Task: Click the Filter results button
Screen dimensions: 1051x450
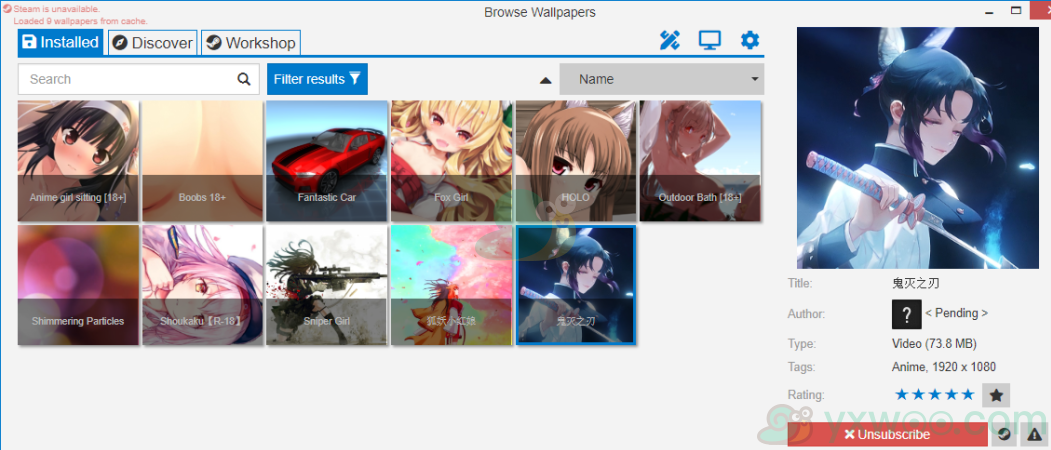Action: coord(317,79)
